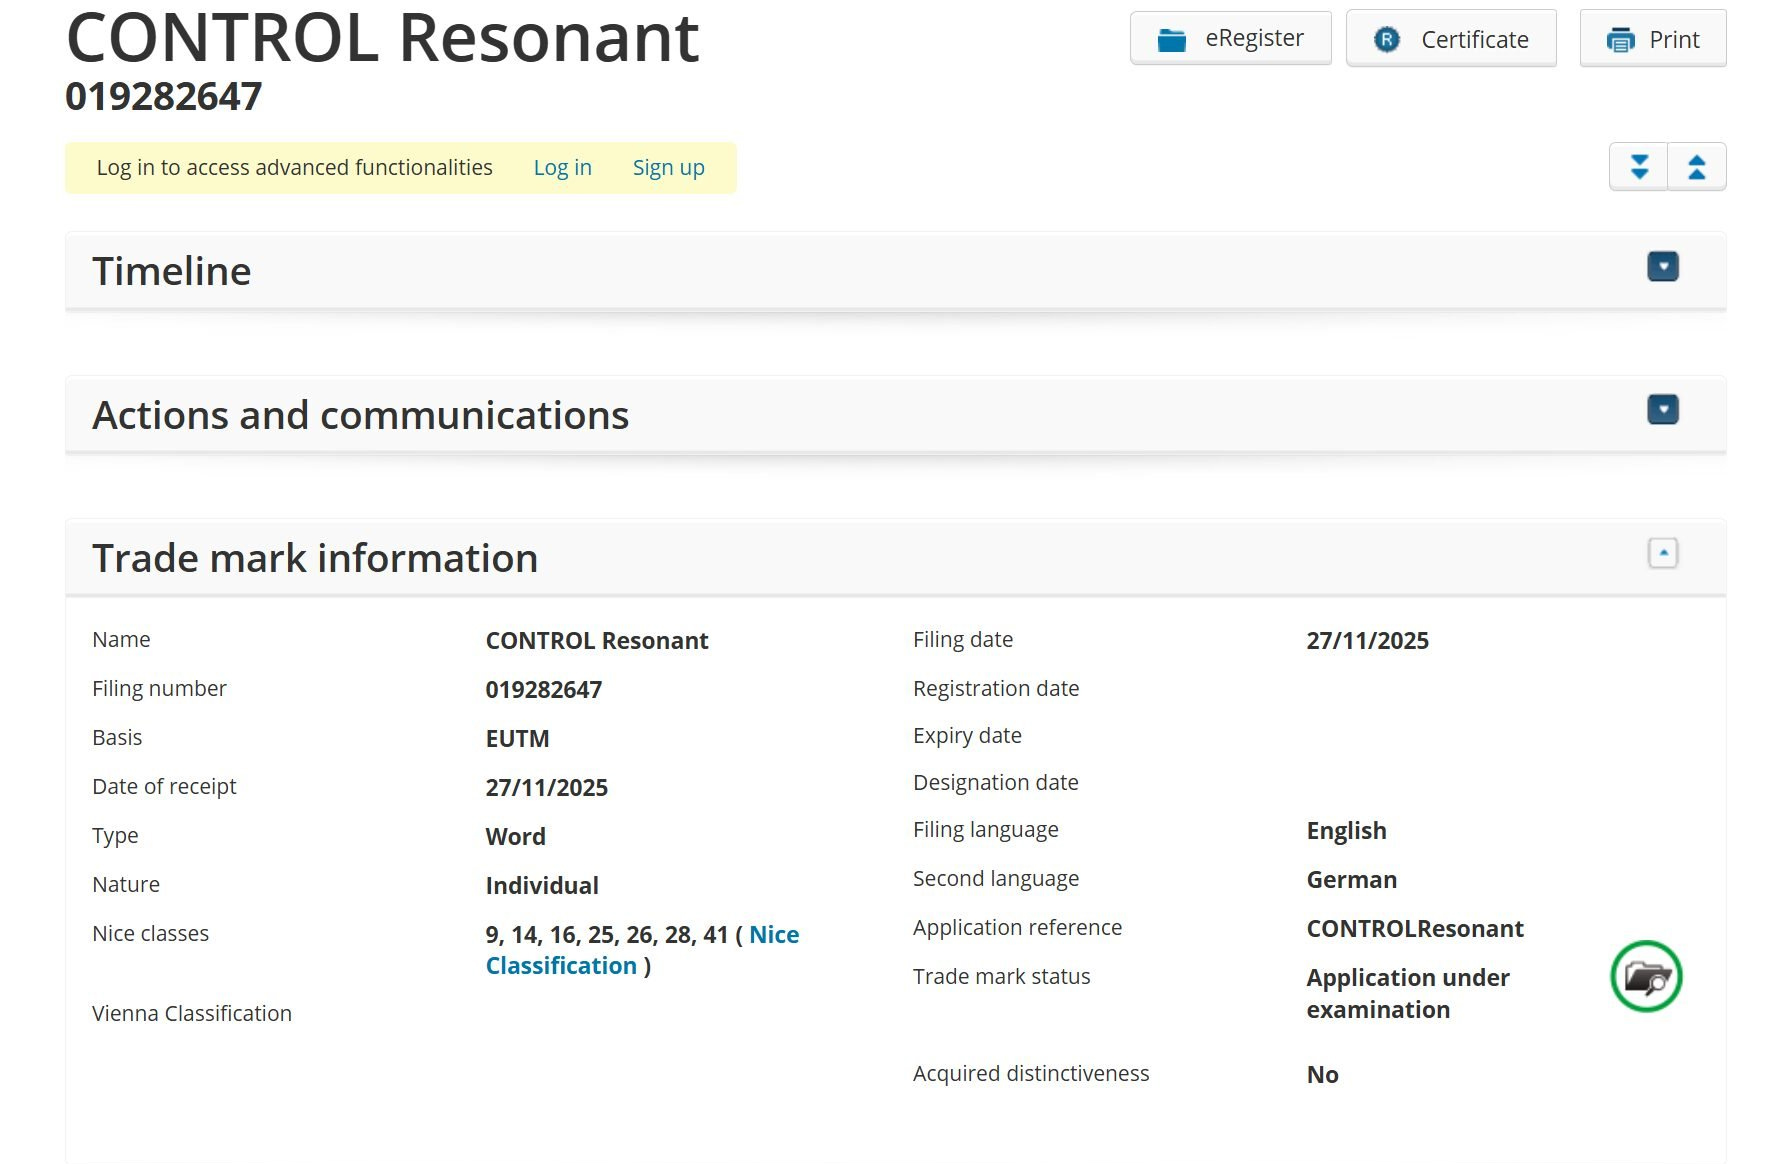Collapse all sections with double-up arrows
Screen dimensions: 1789x1164
tap(1696, 167)
